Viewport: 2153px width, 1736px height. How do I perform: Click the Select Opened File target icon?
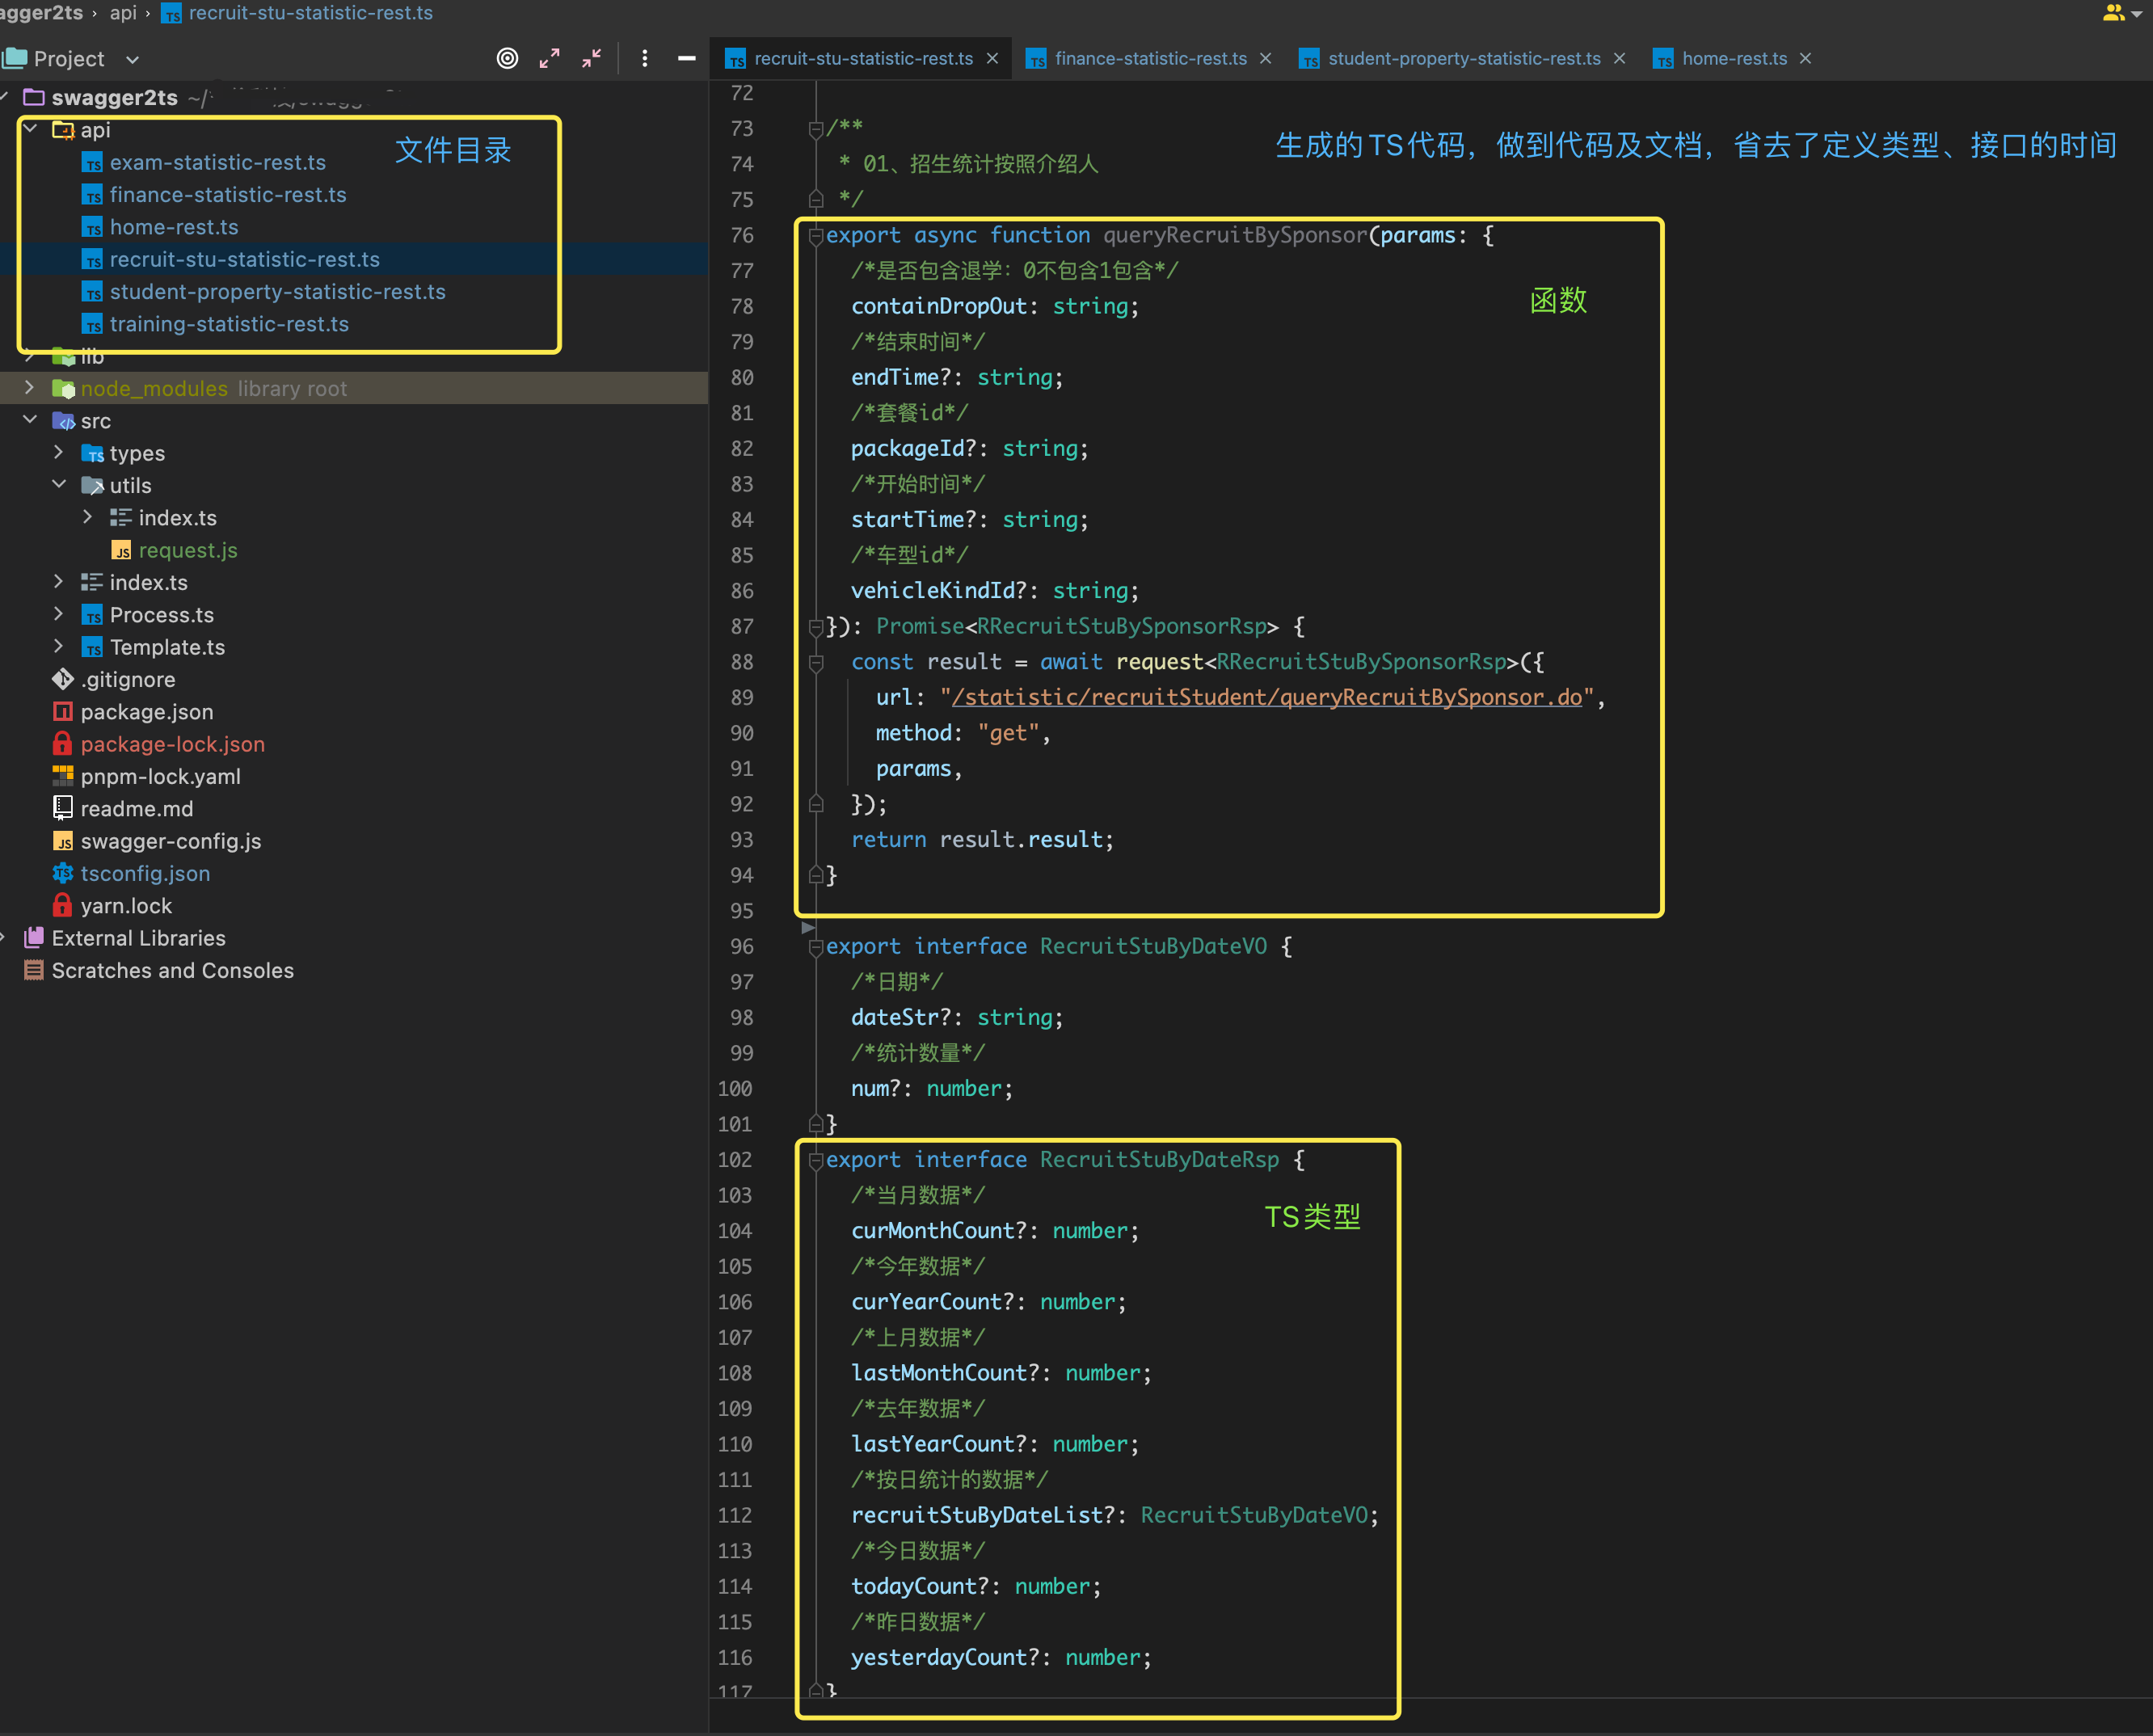tap(507, 58)
